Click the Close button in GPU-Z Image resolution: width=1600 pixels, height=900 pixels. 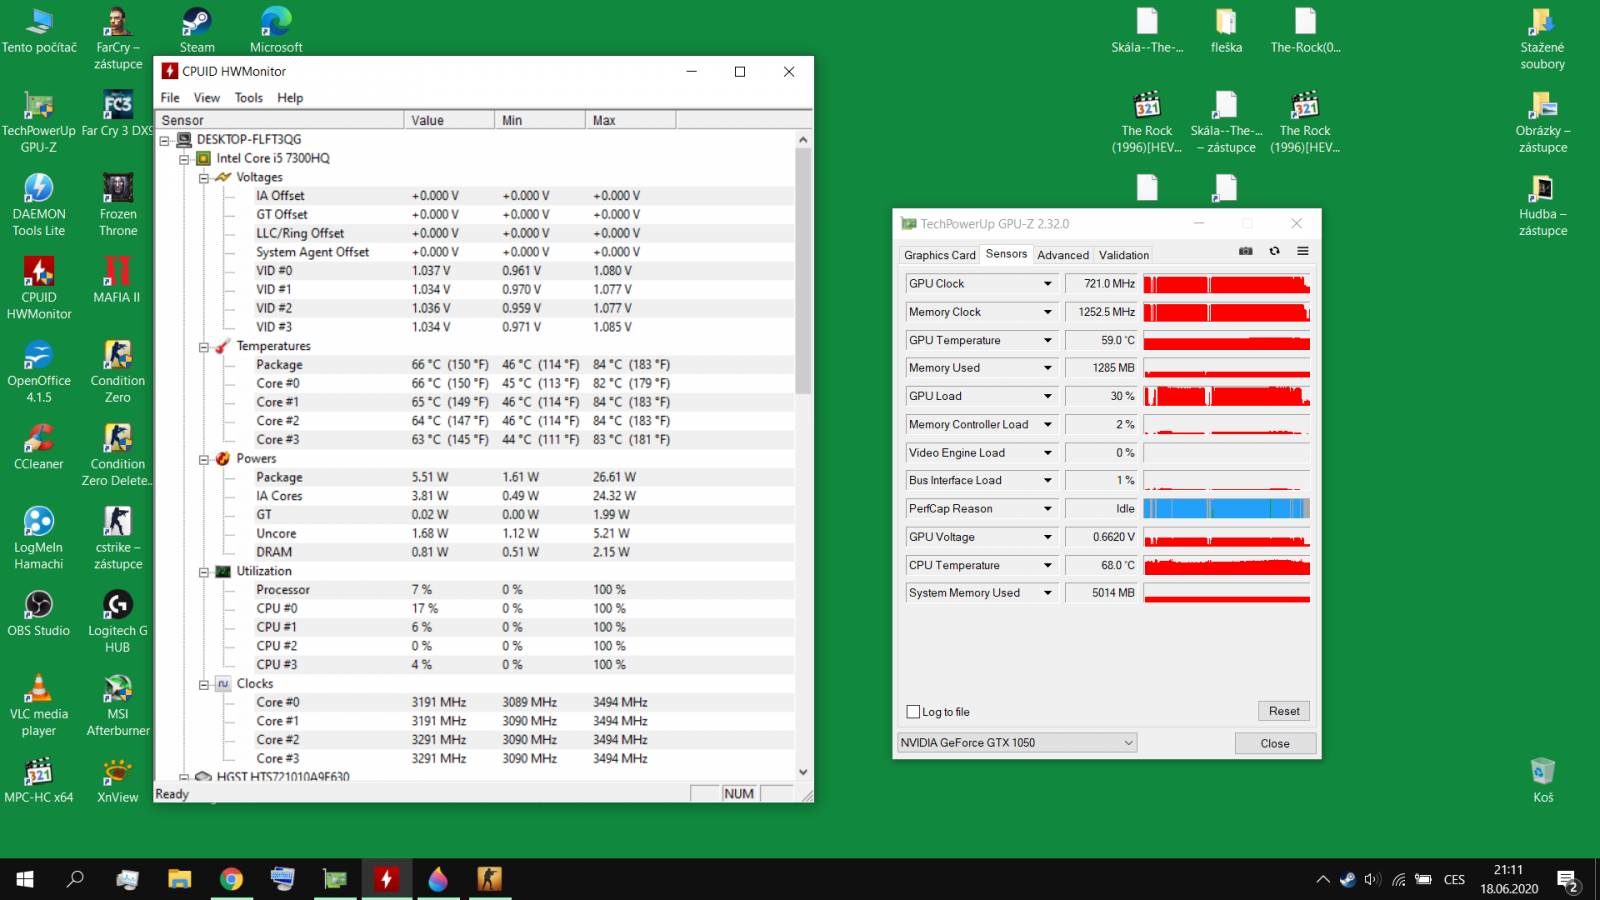coord(1275,743)
